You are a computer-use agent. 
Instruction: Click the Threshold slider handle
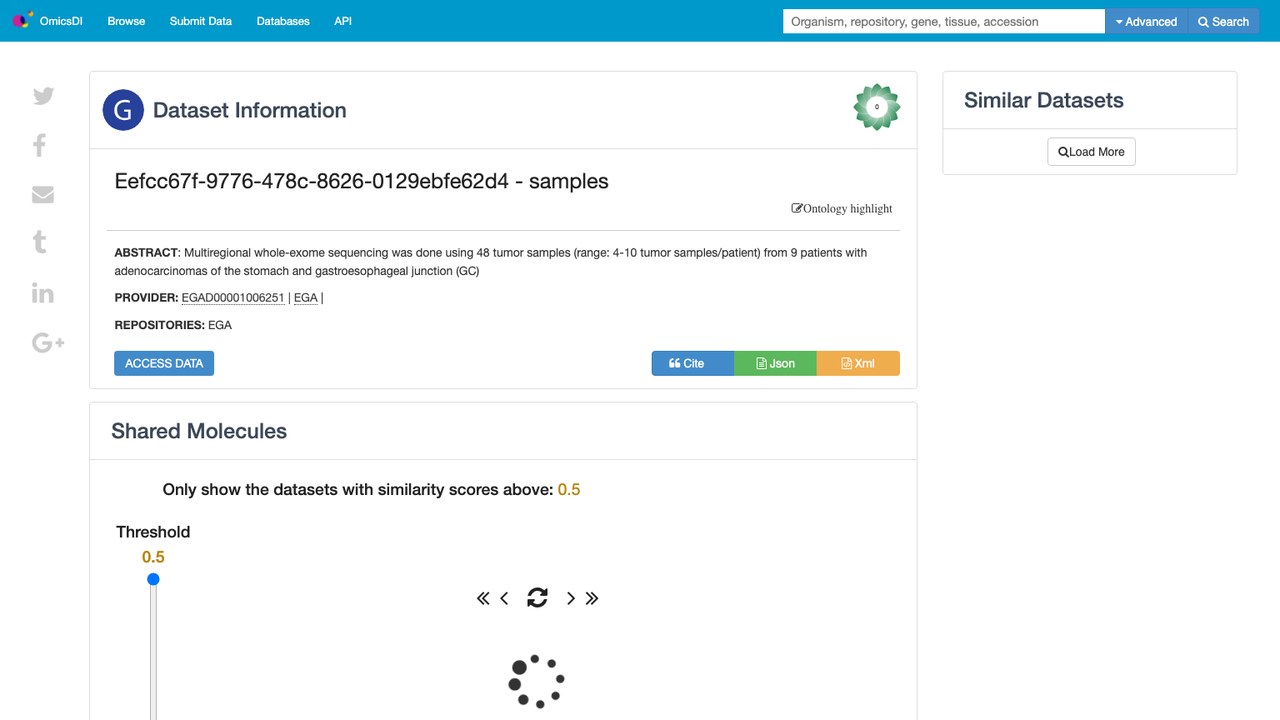click(153, 579)
